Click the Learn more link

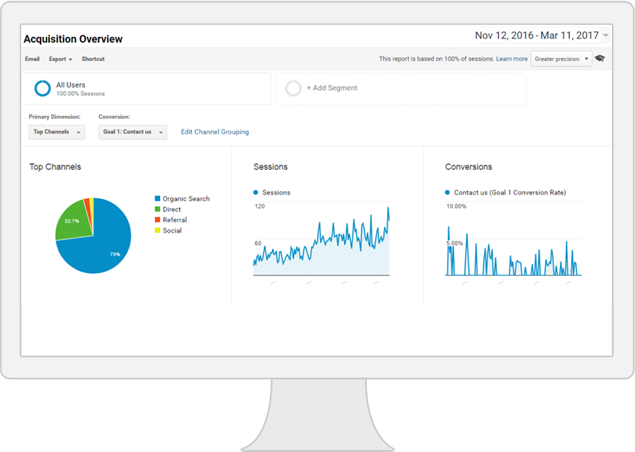tap(511, 59)
